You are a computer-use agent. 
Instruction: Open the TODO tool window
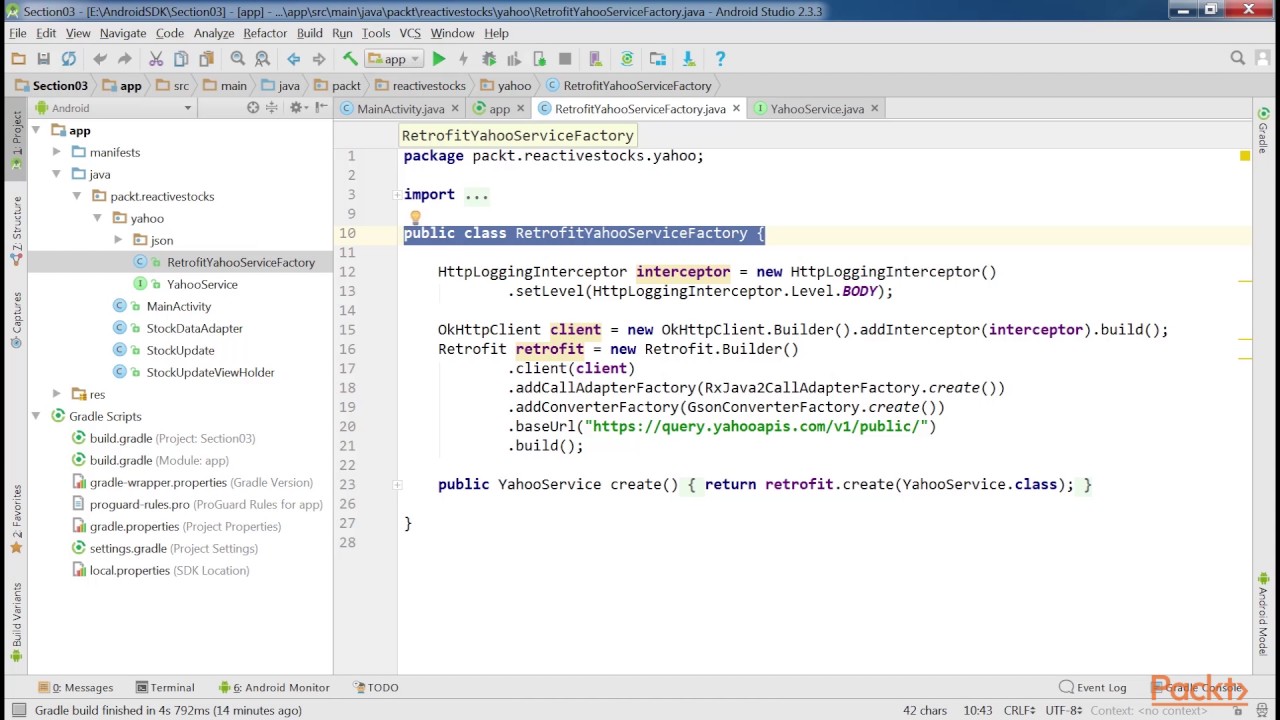pos(376,687)
